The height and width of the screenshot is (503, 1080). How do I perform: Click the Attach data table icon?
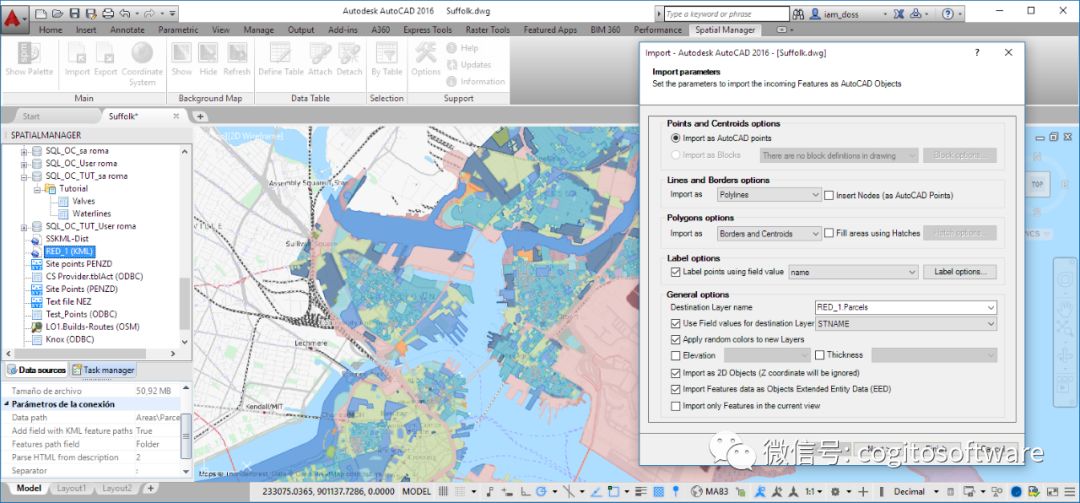click(320, 53)
